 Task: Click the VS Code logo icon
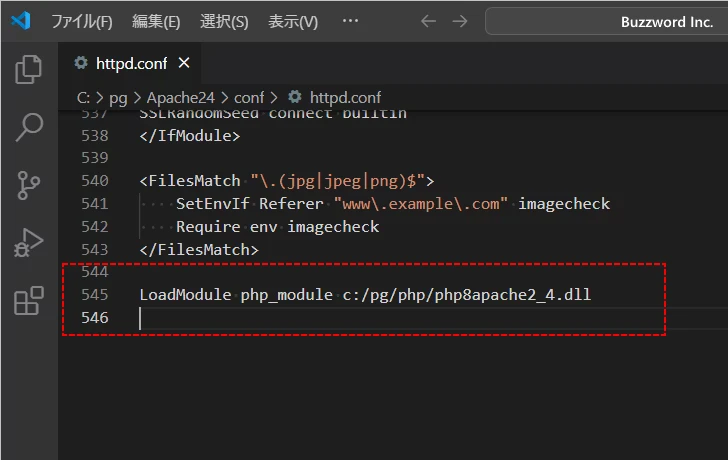click(21, 21)
